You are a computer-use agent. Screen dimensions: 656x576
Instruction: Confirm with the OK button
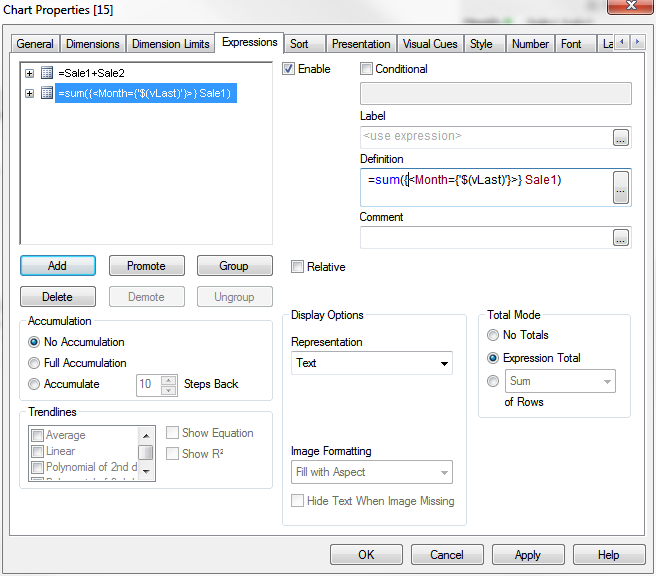pos(366,555)
